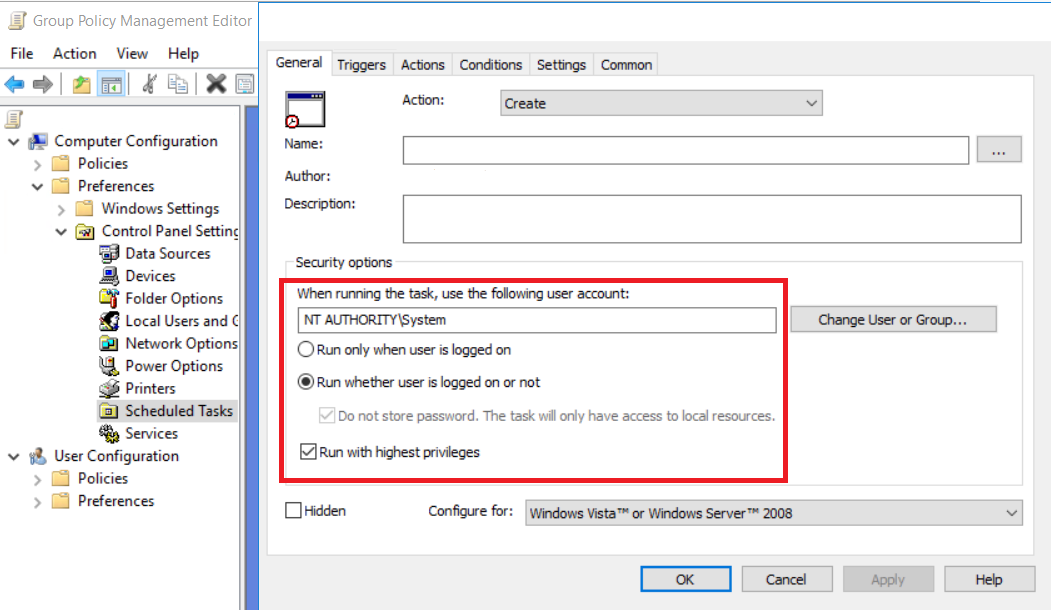This screenshot has height=610, width=1051.
Task: Click the Network Options icon
Action: pyautogui.click(x=109, y=343)
